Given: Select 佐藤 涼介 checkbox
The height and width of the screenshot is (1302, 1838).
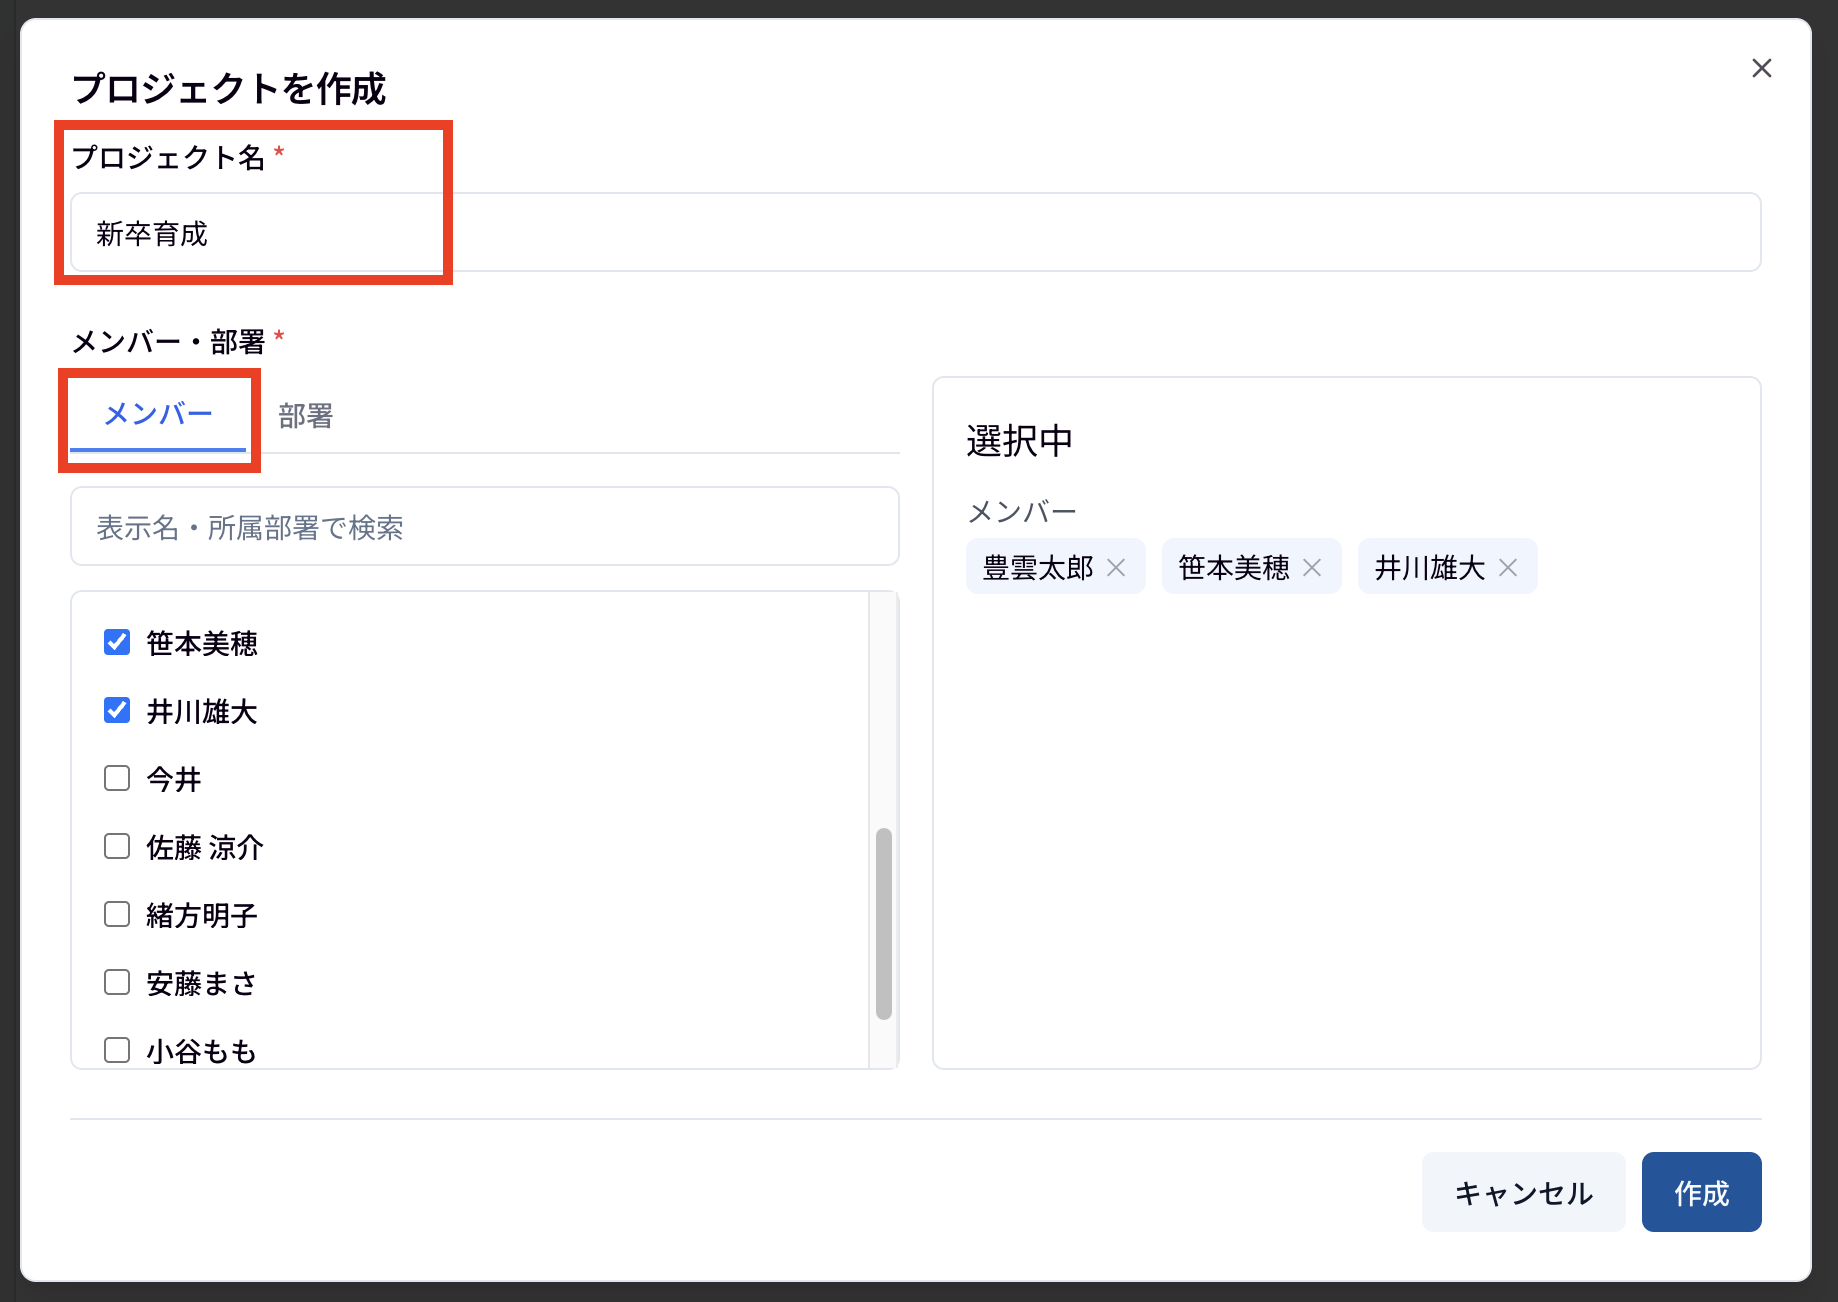Looking at the screenshot, I should click(x=117, y=846).
